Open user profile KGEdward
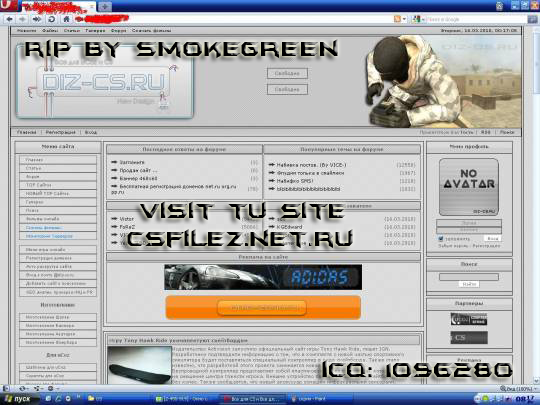The image size is (540, 405). point(289,227)
